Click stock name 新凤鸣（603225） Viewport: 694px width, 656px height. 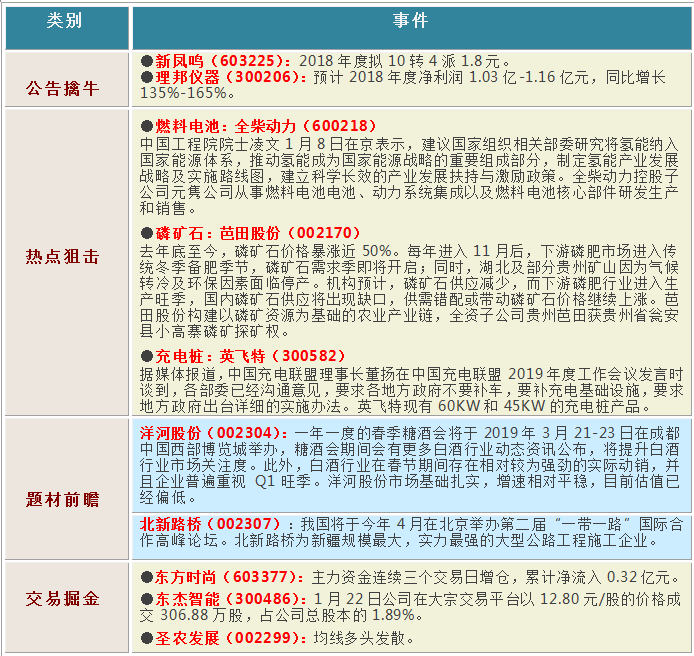click(223, 61)
